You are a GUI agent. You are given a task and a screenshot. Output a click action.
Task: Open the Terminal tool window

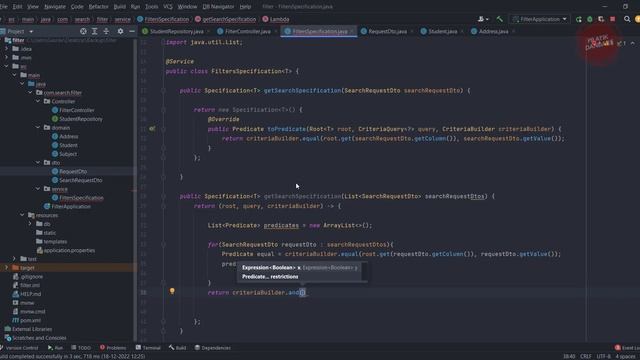[x=148, y=348]
